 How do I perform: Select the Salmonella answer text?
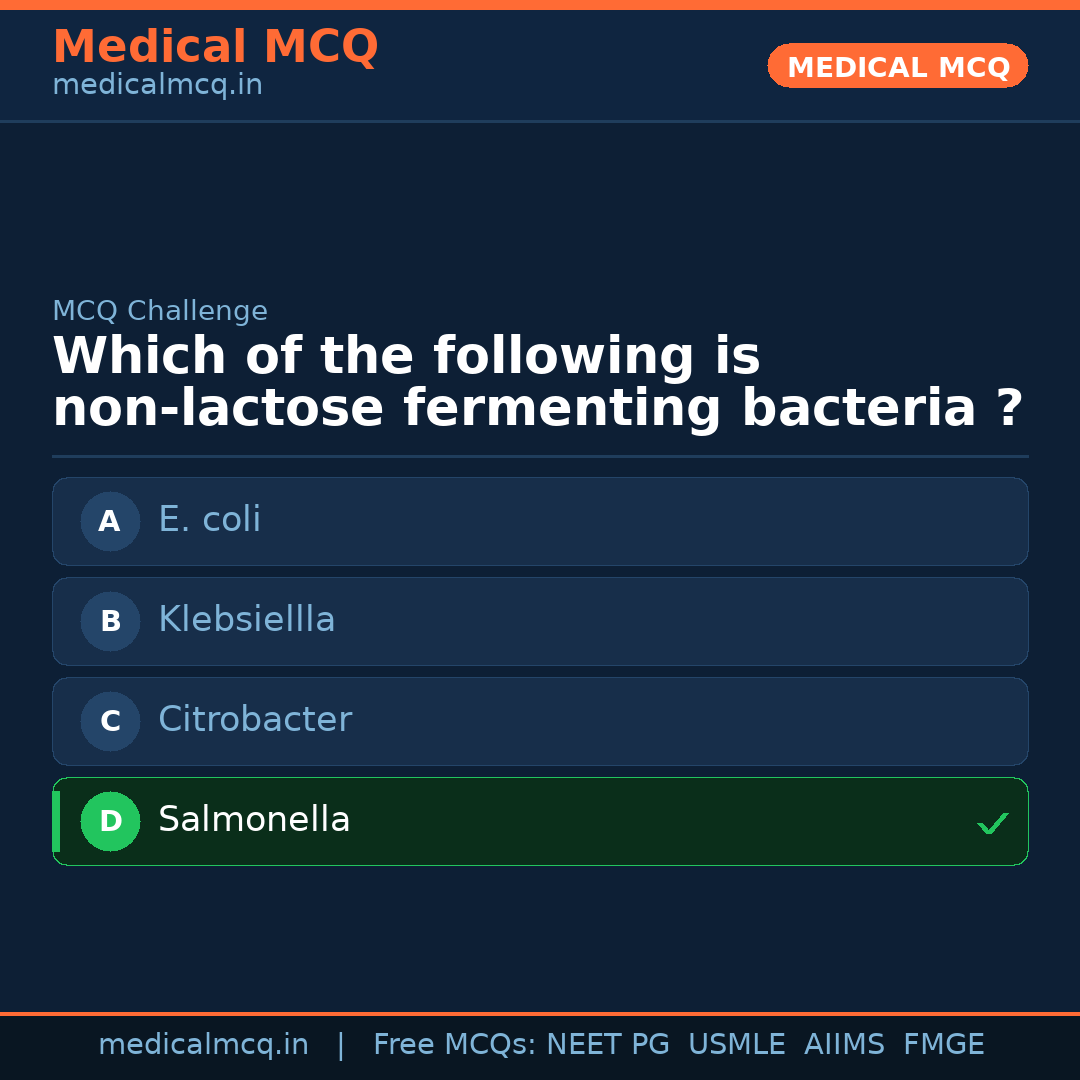click(254, 820)
